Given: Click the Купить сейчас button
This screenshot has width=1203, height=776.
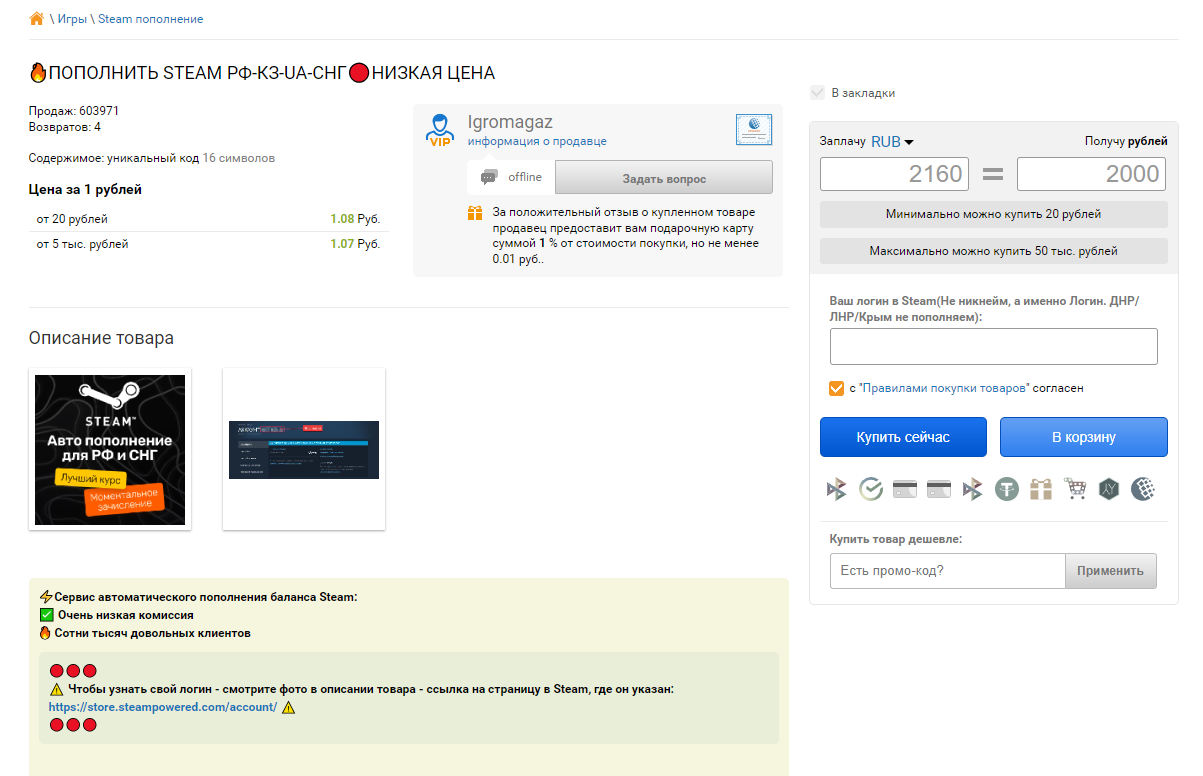Looking at the screenshot, I should (903, 437).
